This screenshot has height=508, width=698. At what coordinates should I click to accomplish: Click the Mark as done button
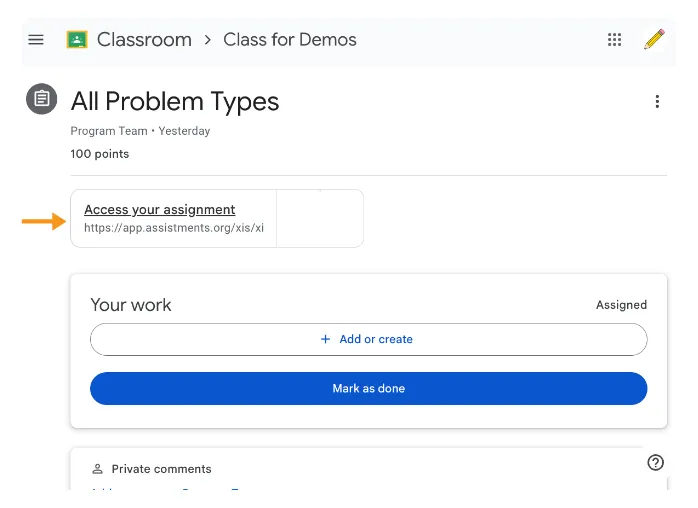[369, 388]
